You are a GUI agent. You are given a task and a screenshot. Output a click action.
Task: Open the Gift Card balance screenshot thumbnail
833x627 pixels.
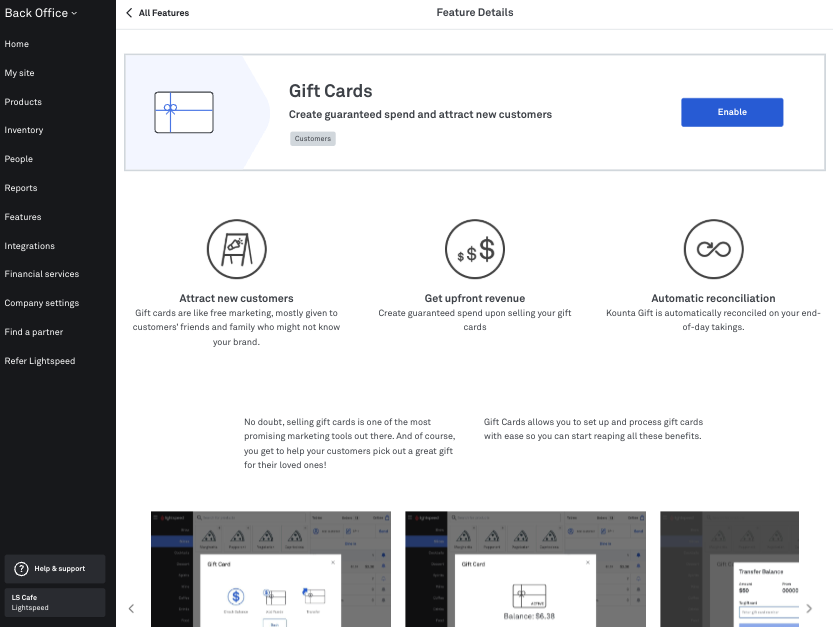pos(525,569)
